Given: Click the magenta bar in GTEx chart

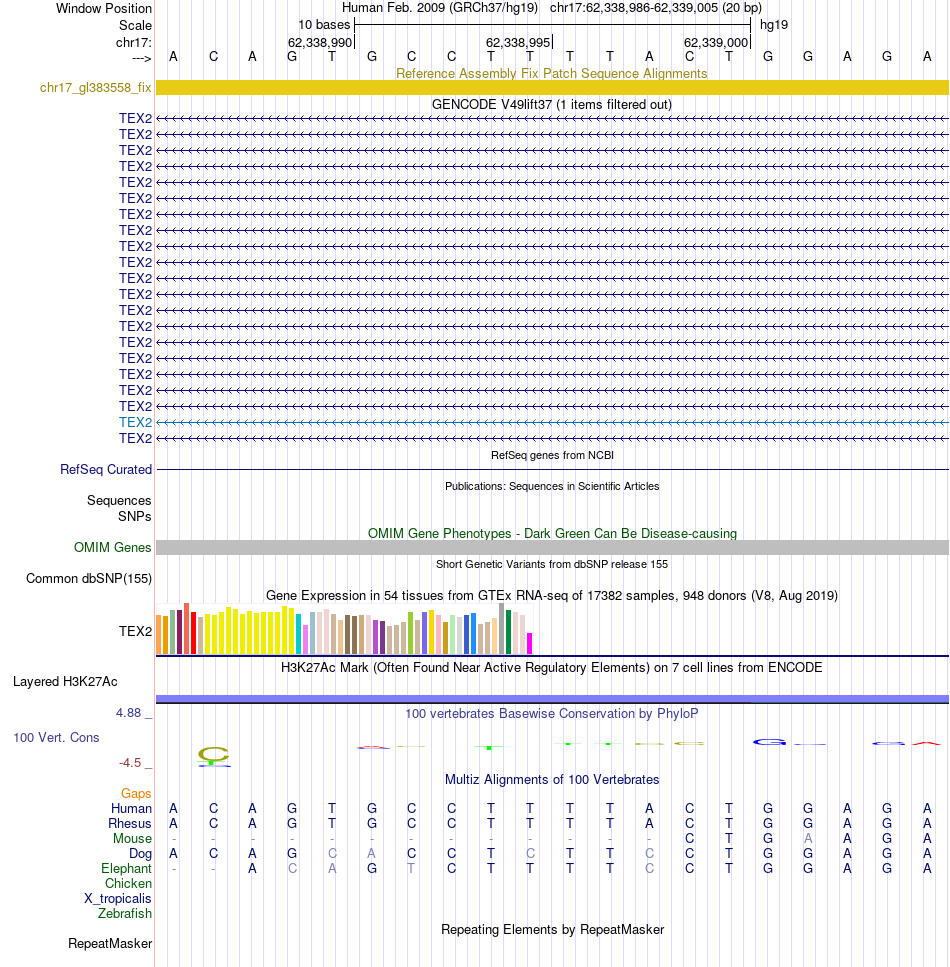Looking at the screenshot, I should (x=529, y=643).
